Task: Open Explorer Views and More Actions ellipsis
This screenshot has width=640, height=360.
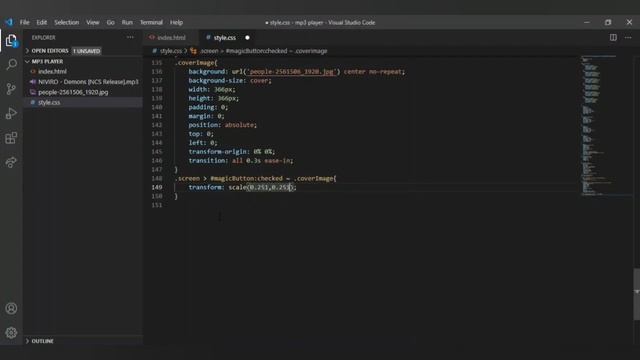Action: tap(130, 37)
